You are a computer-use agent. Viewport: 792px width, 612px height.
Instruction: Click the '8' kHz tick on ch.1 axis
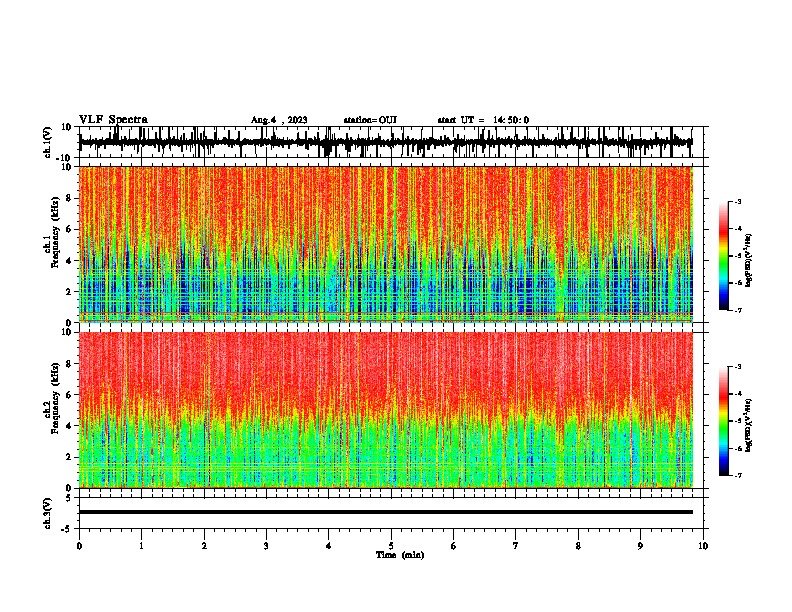(69, 198)
